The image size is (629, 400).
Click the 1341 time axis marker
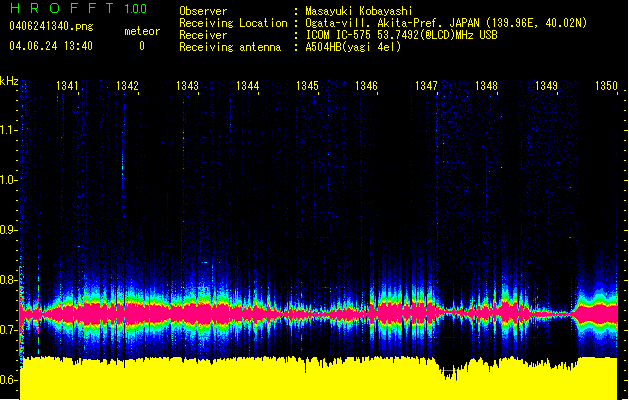[67, 86]
